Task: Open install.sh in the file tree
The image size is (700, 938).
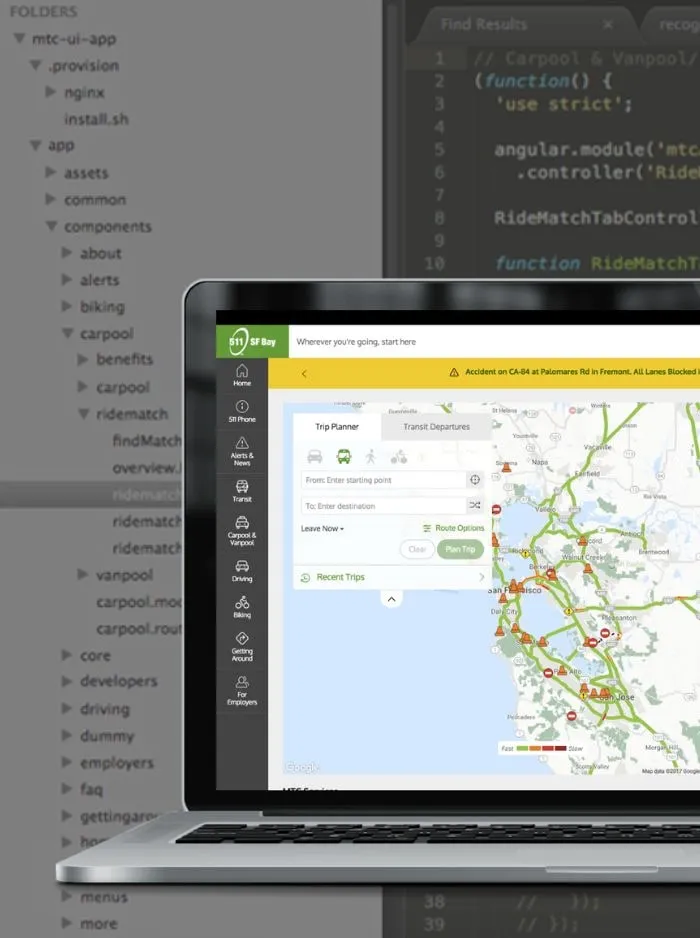Action: (x=96, y=120)
